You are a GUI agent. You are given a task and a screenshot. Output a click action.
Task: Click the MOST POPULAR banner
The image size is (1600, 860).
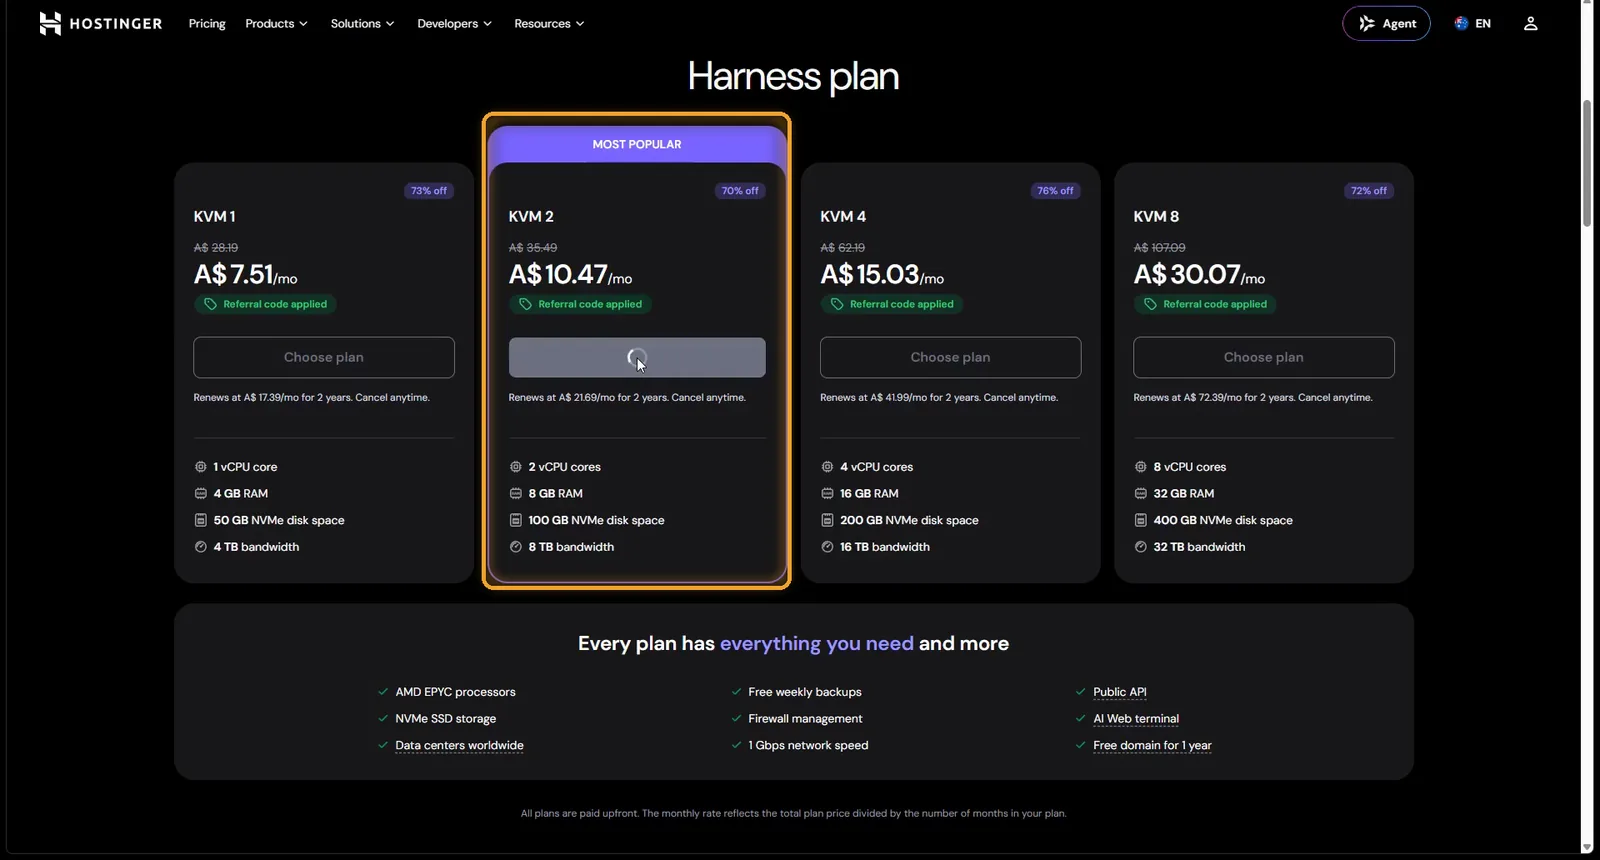click(637, 144)
